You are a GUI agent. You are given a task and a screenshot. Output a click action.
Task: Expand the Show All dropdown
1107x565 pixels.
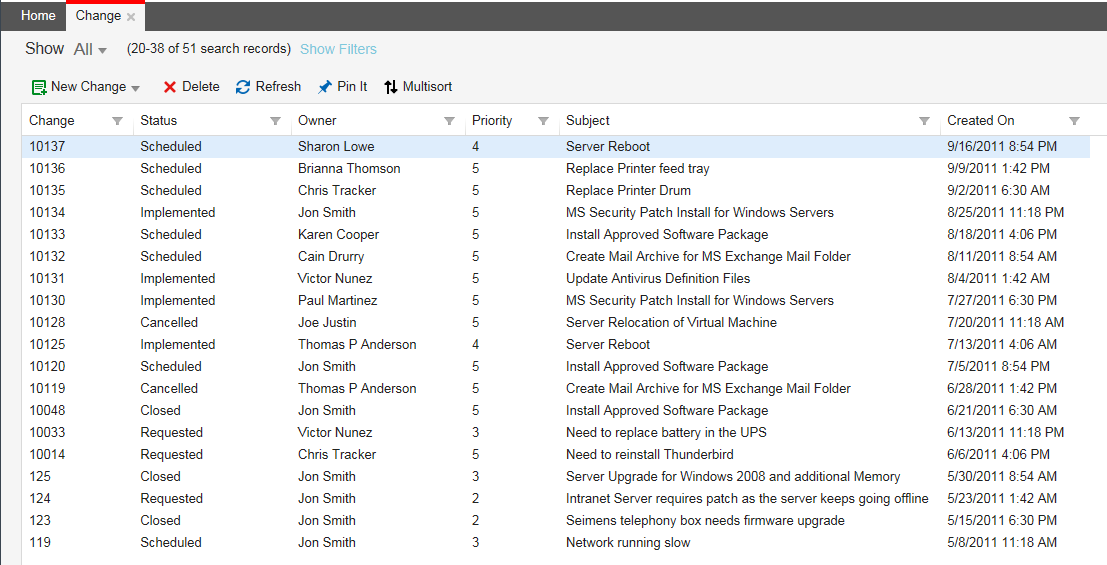click(91, 50)
